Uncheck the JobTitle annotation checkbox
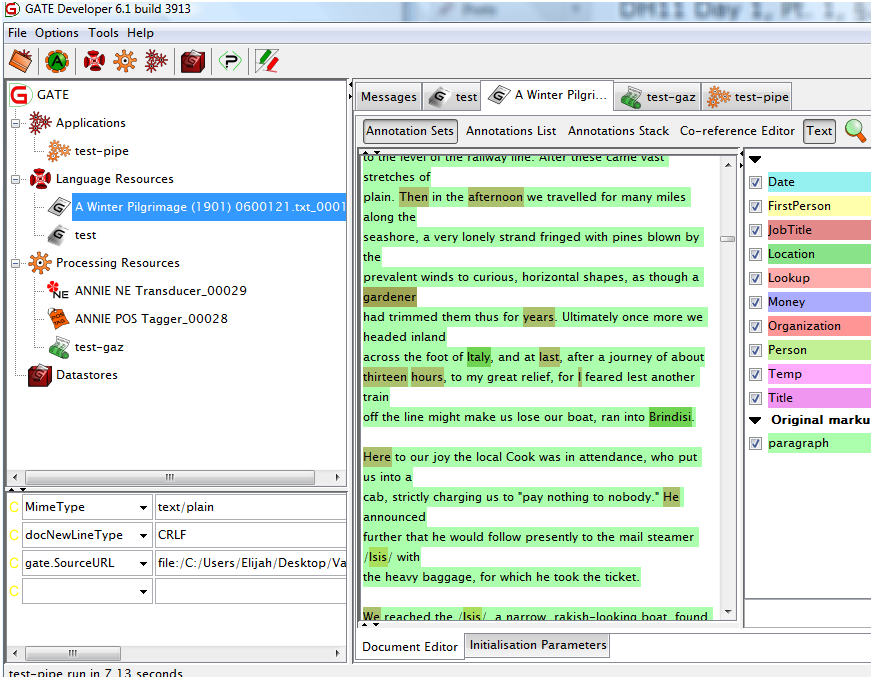Image resolution: width=873 pixels, height=679 pixels. (x=756, y=230)
